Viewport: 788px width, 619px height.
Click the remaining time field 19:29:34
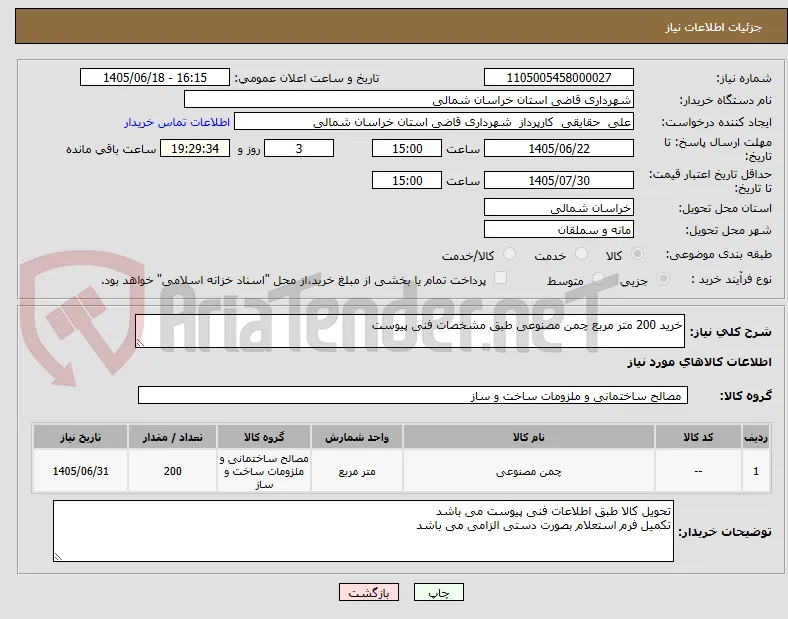point(195,149)
